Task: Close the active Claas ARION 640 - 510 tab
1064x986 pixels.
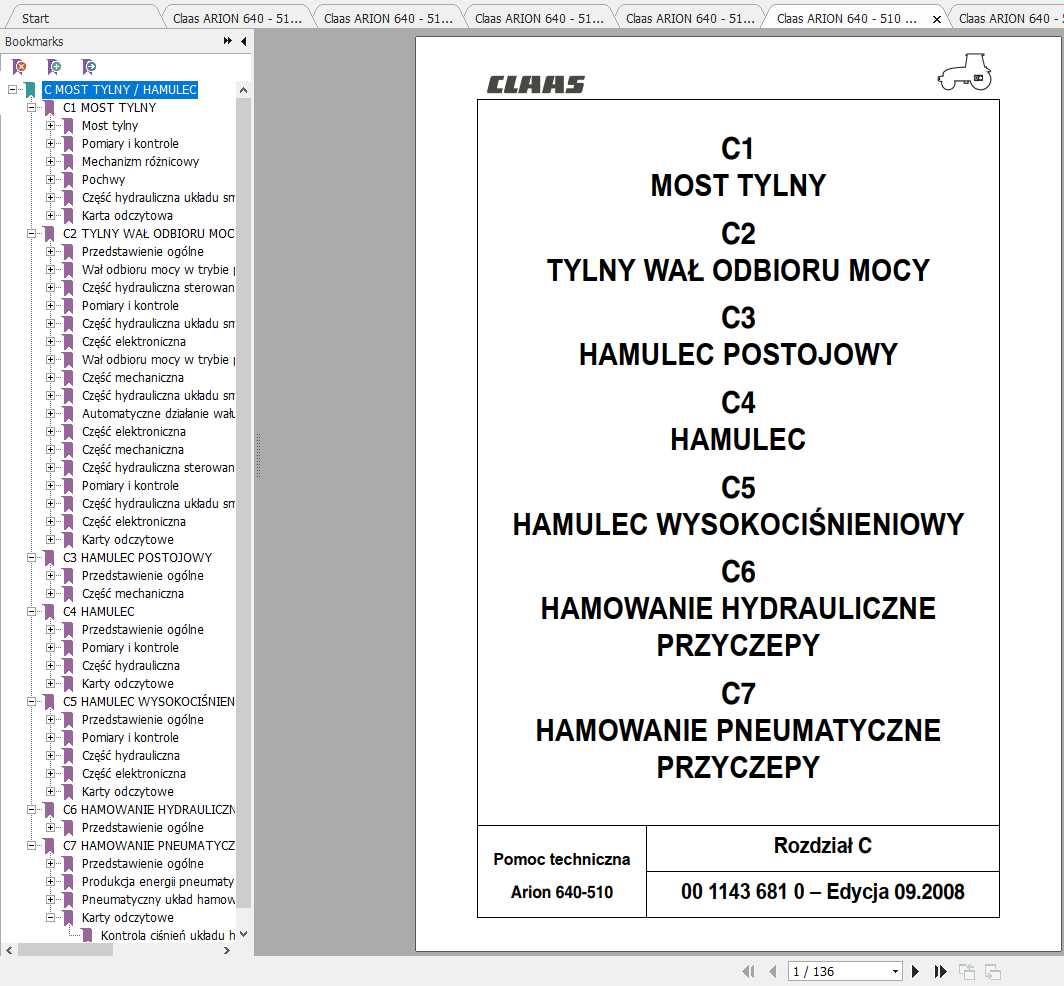Action: pyautogui.click(x=936, y=19)
